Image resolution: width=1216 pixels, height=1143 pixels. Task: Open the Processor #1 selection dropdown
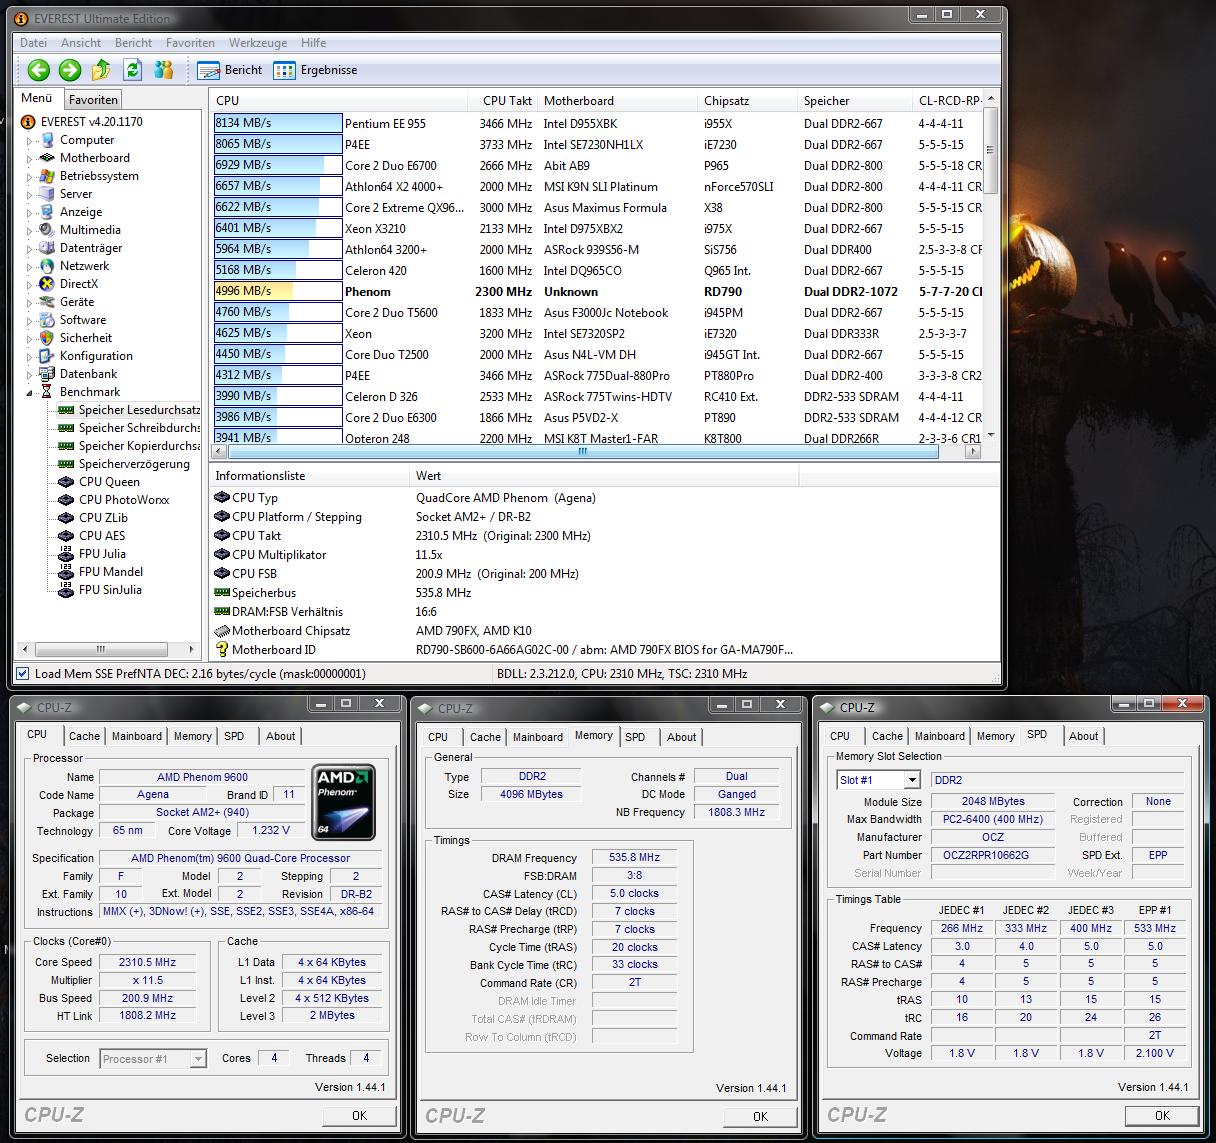coord(198,1058)
